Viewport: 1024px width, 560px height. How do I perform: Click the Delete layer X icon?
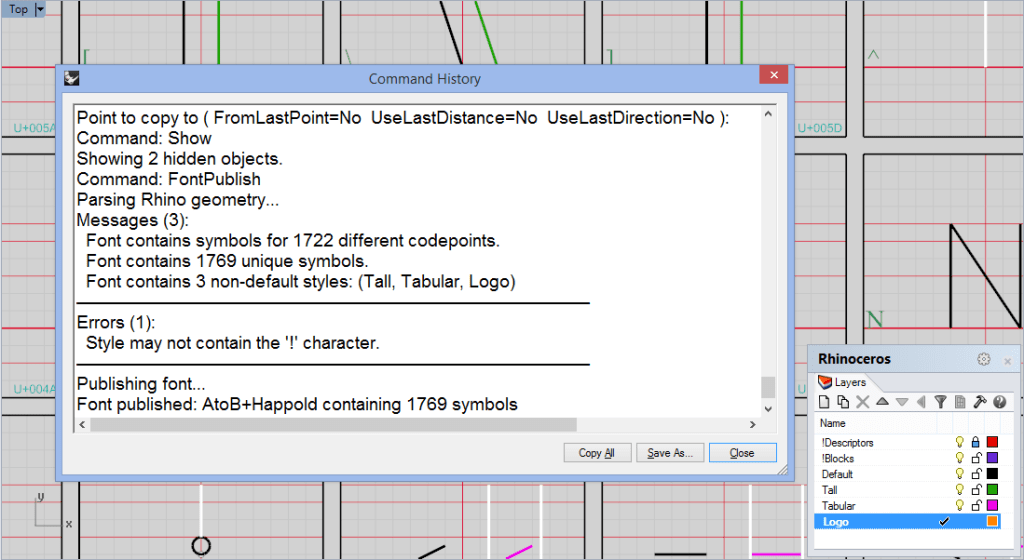coord(862,402)
